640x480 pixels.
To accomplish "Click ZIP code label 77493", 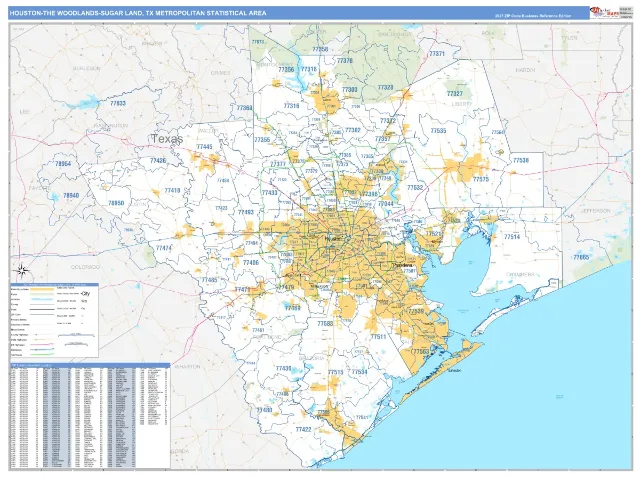I will pos(246,212).
